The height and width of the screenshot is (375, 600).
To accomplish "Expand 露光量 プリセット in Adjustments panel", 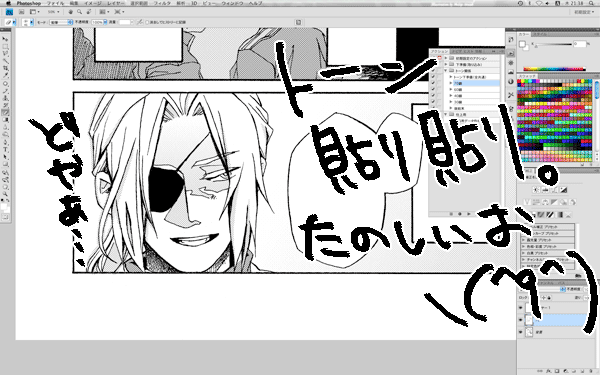I will click(523, 240).
